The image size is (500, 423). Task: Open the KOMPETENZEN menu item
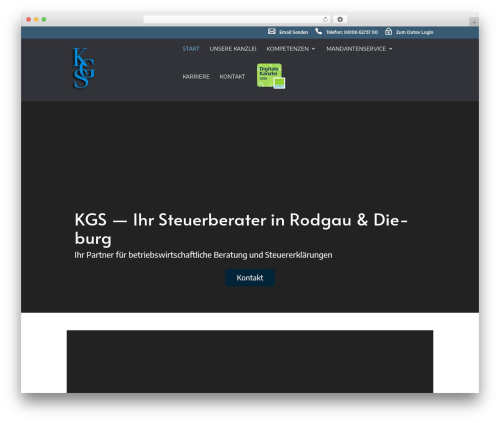(288, 49)
